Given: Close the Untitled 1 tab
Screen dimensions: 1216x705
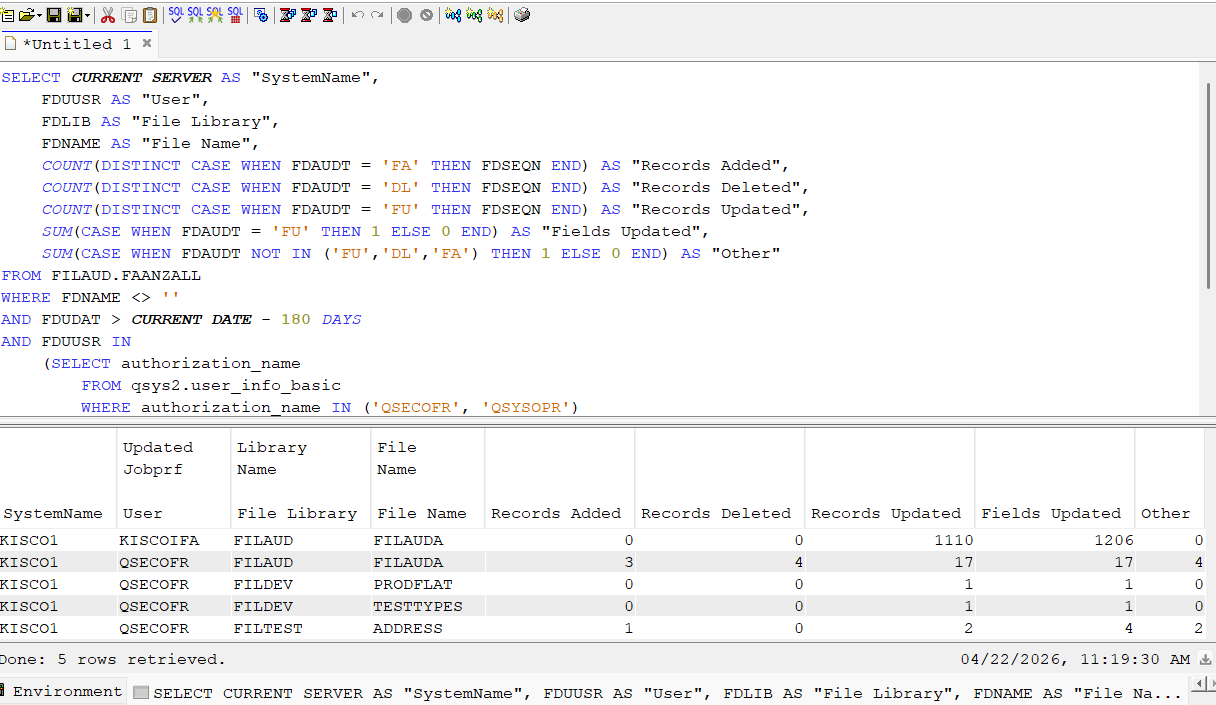Looking at the screenshot, I should 147,43.
